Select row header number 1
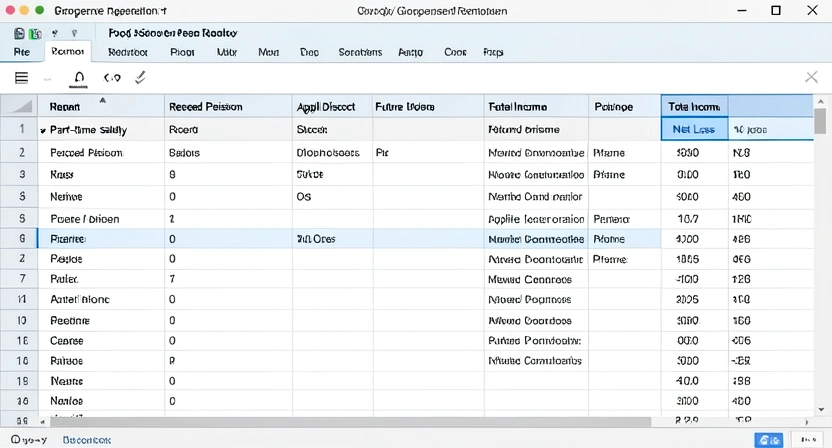Viewport: 832px width, 448px height. click(x=19, y=129)
